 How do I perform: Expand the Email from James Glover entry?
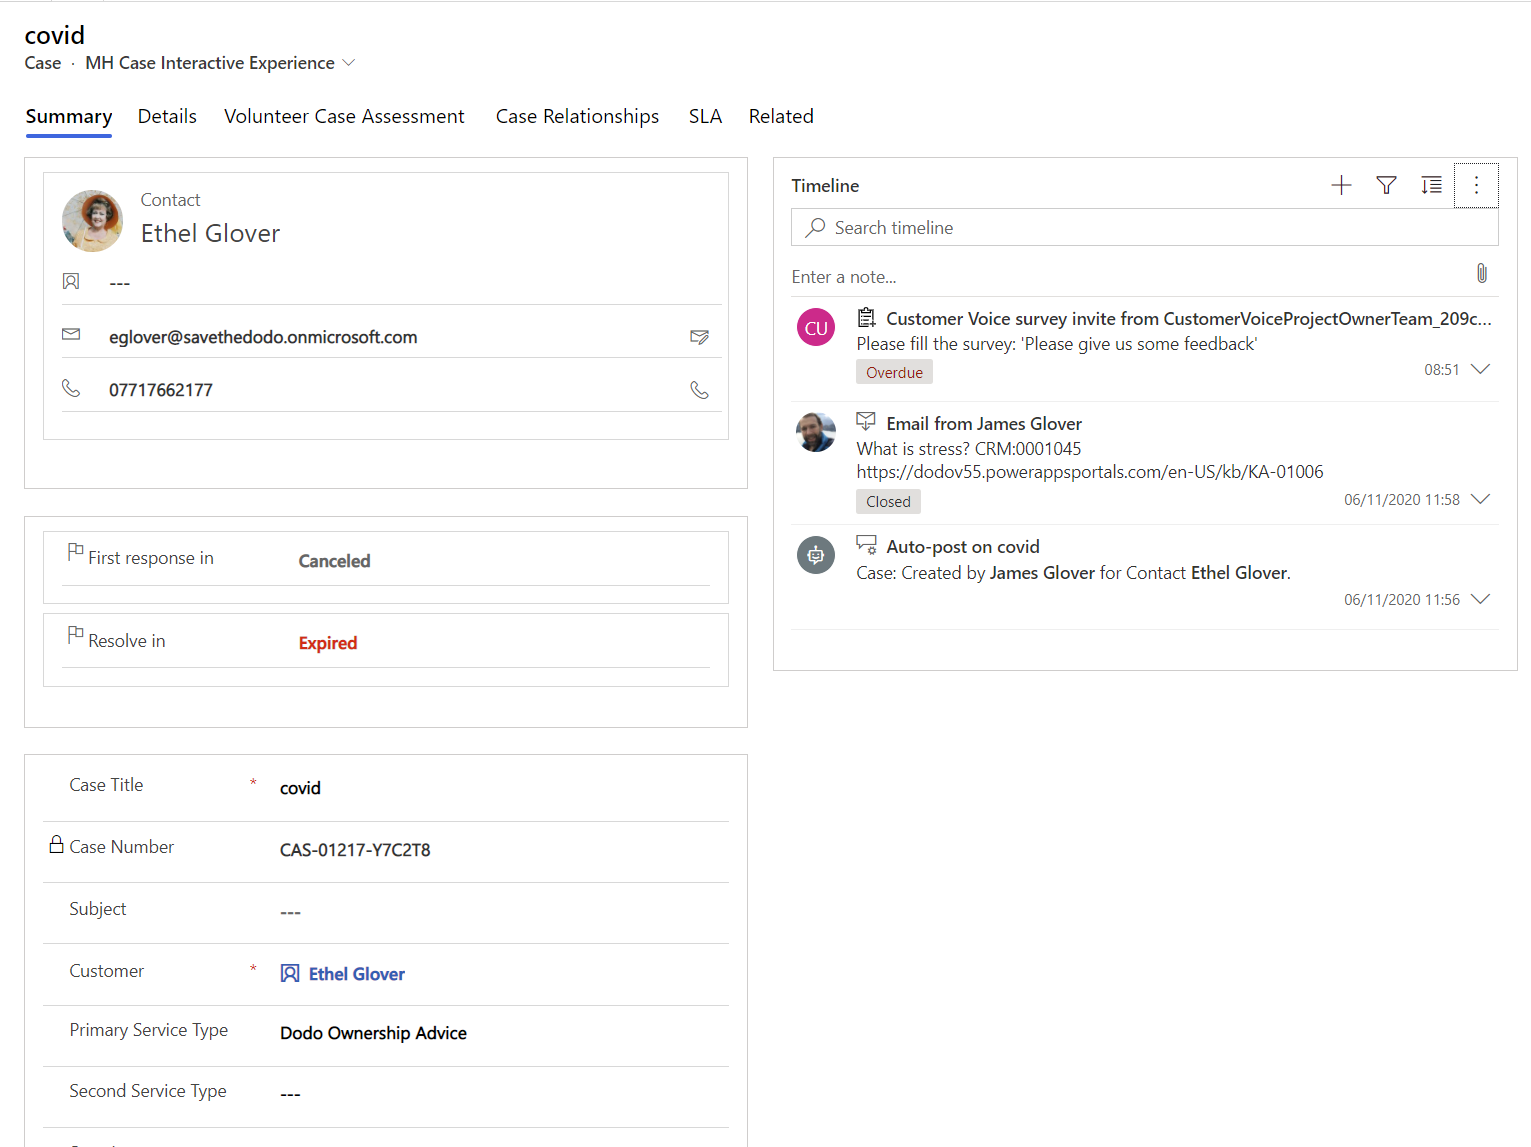click(x=1481, y=499)
